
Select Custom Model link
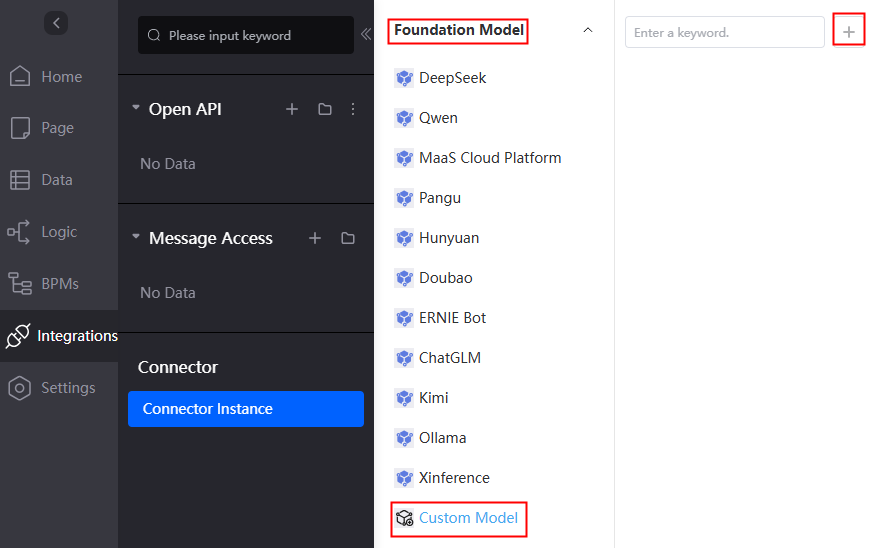click(x=468, y=518)
